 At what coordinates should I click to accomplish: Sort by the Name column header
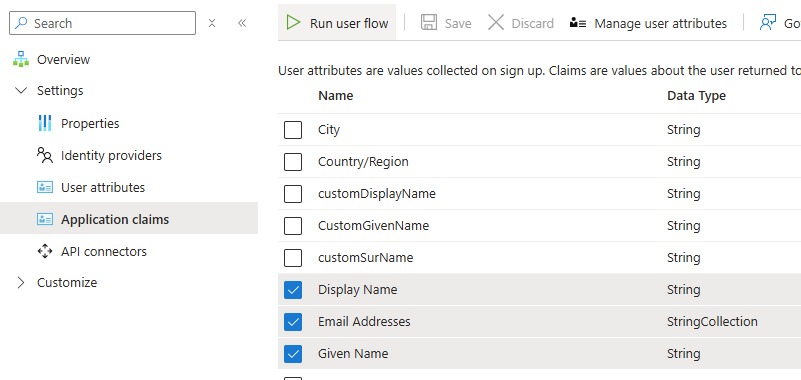(336, 96)
